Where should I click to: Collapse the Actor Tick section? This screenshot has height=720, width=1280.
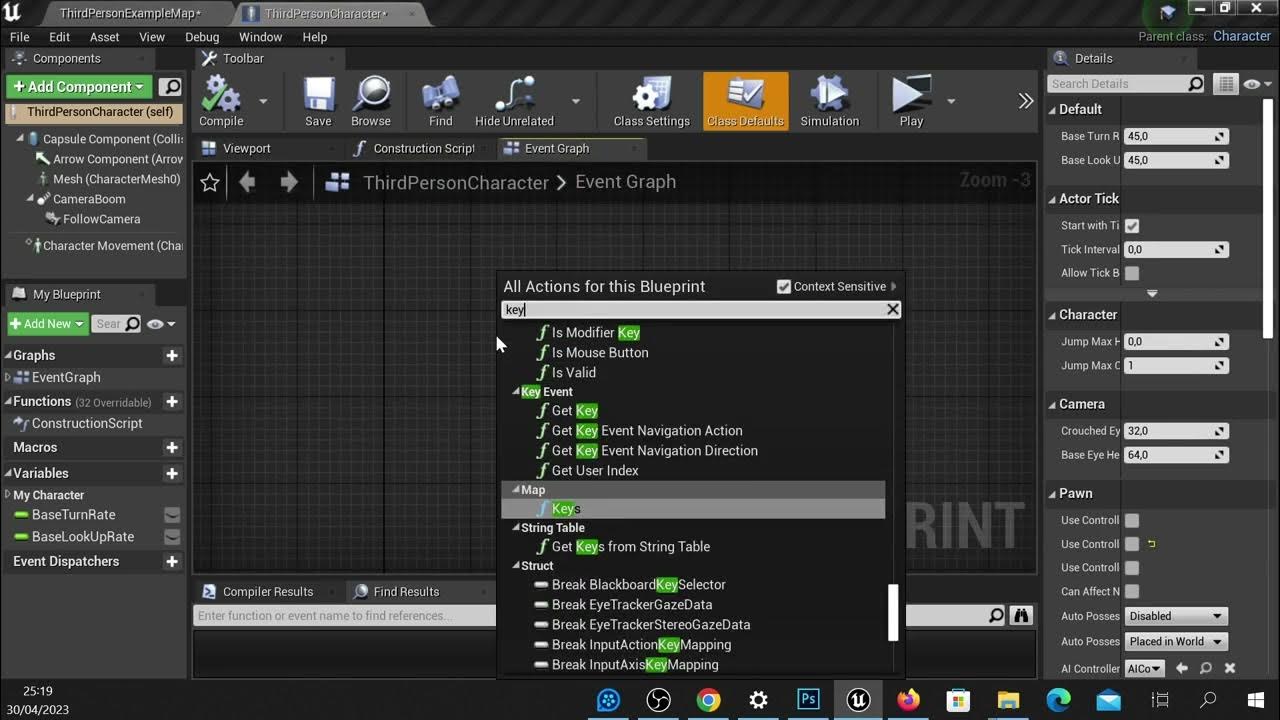[x=1052, y=199]
